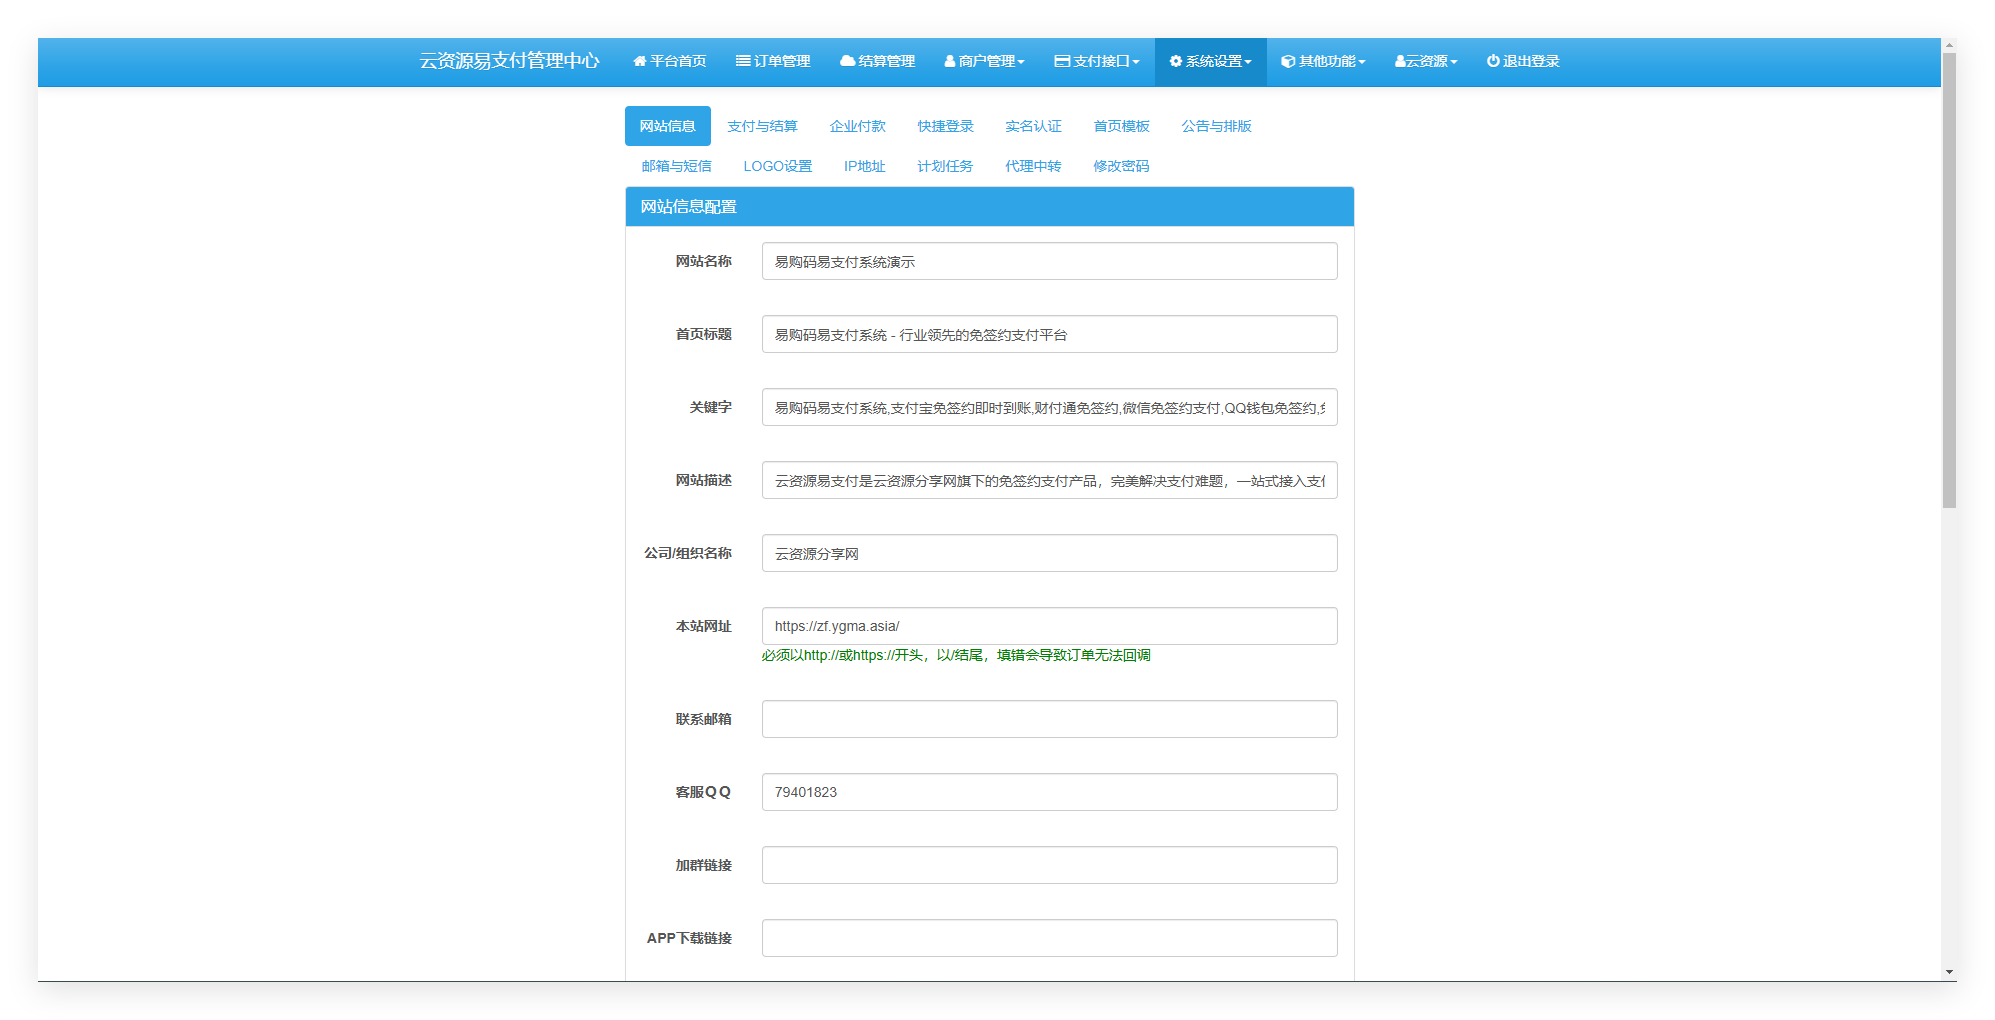The width and height of the screenshot is (1995, 1020).
Task: Click the page's vertical scrollbar down arrow
Action: click(1948, 972)
